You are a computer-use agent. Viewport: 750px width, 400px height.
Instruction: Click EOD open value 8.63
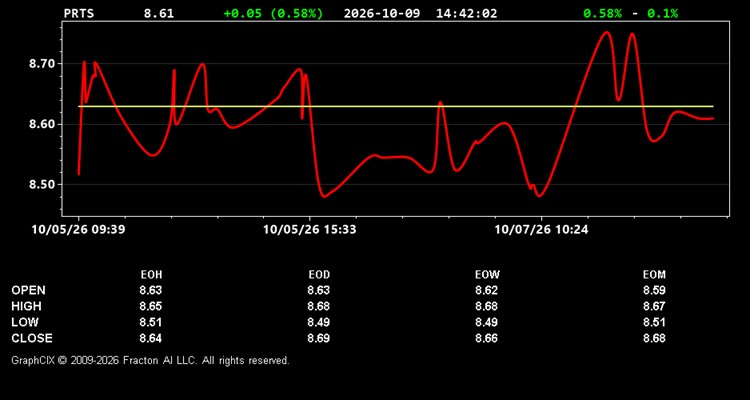319,290
